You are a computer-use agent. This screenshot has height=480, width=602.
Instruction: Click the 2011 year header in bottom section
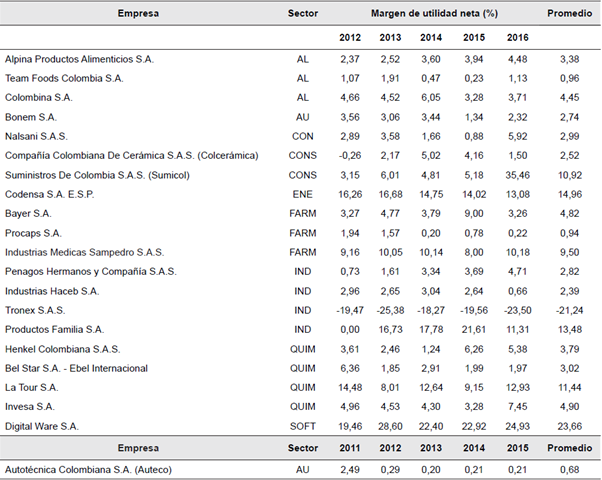pos(350,447)
